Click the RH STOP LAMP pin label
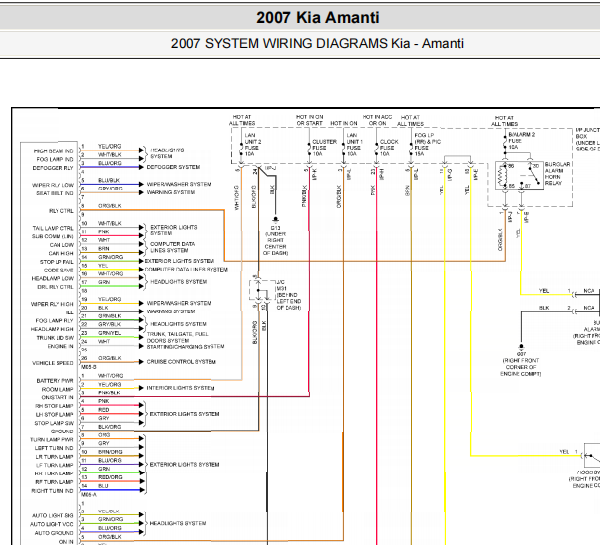 pyautogui.click(x=54, y=406)
